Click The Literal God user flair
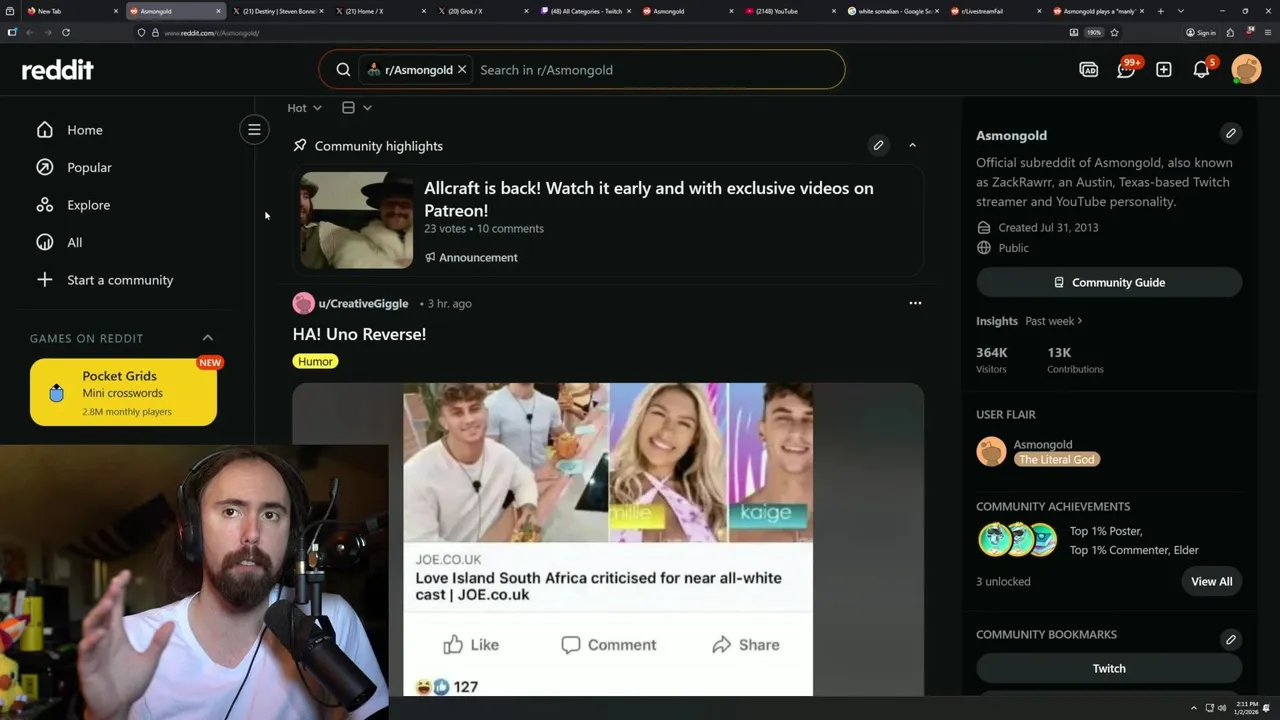Screen dimensions: 1280x720 click(1057, 459)
